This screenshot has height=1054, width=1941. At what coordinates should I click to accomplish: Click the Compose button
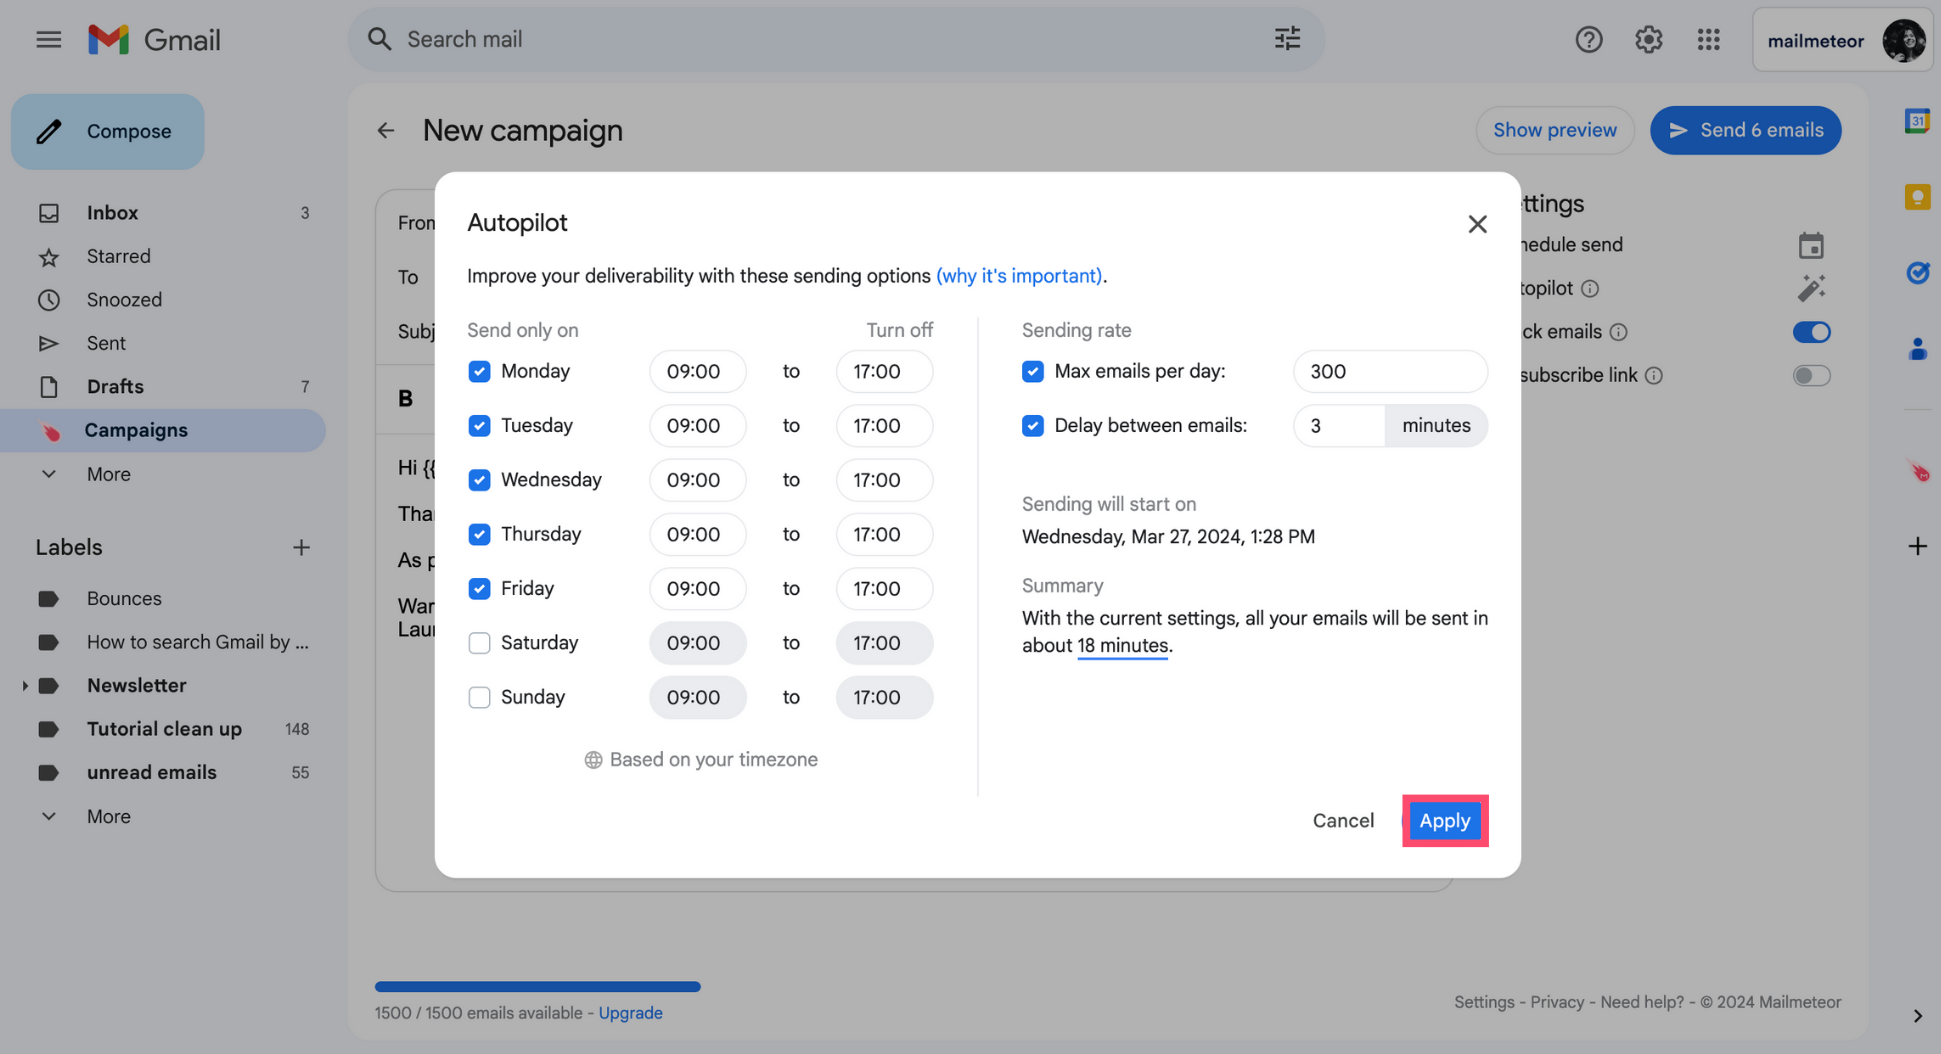(x=108, y=131)
